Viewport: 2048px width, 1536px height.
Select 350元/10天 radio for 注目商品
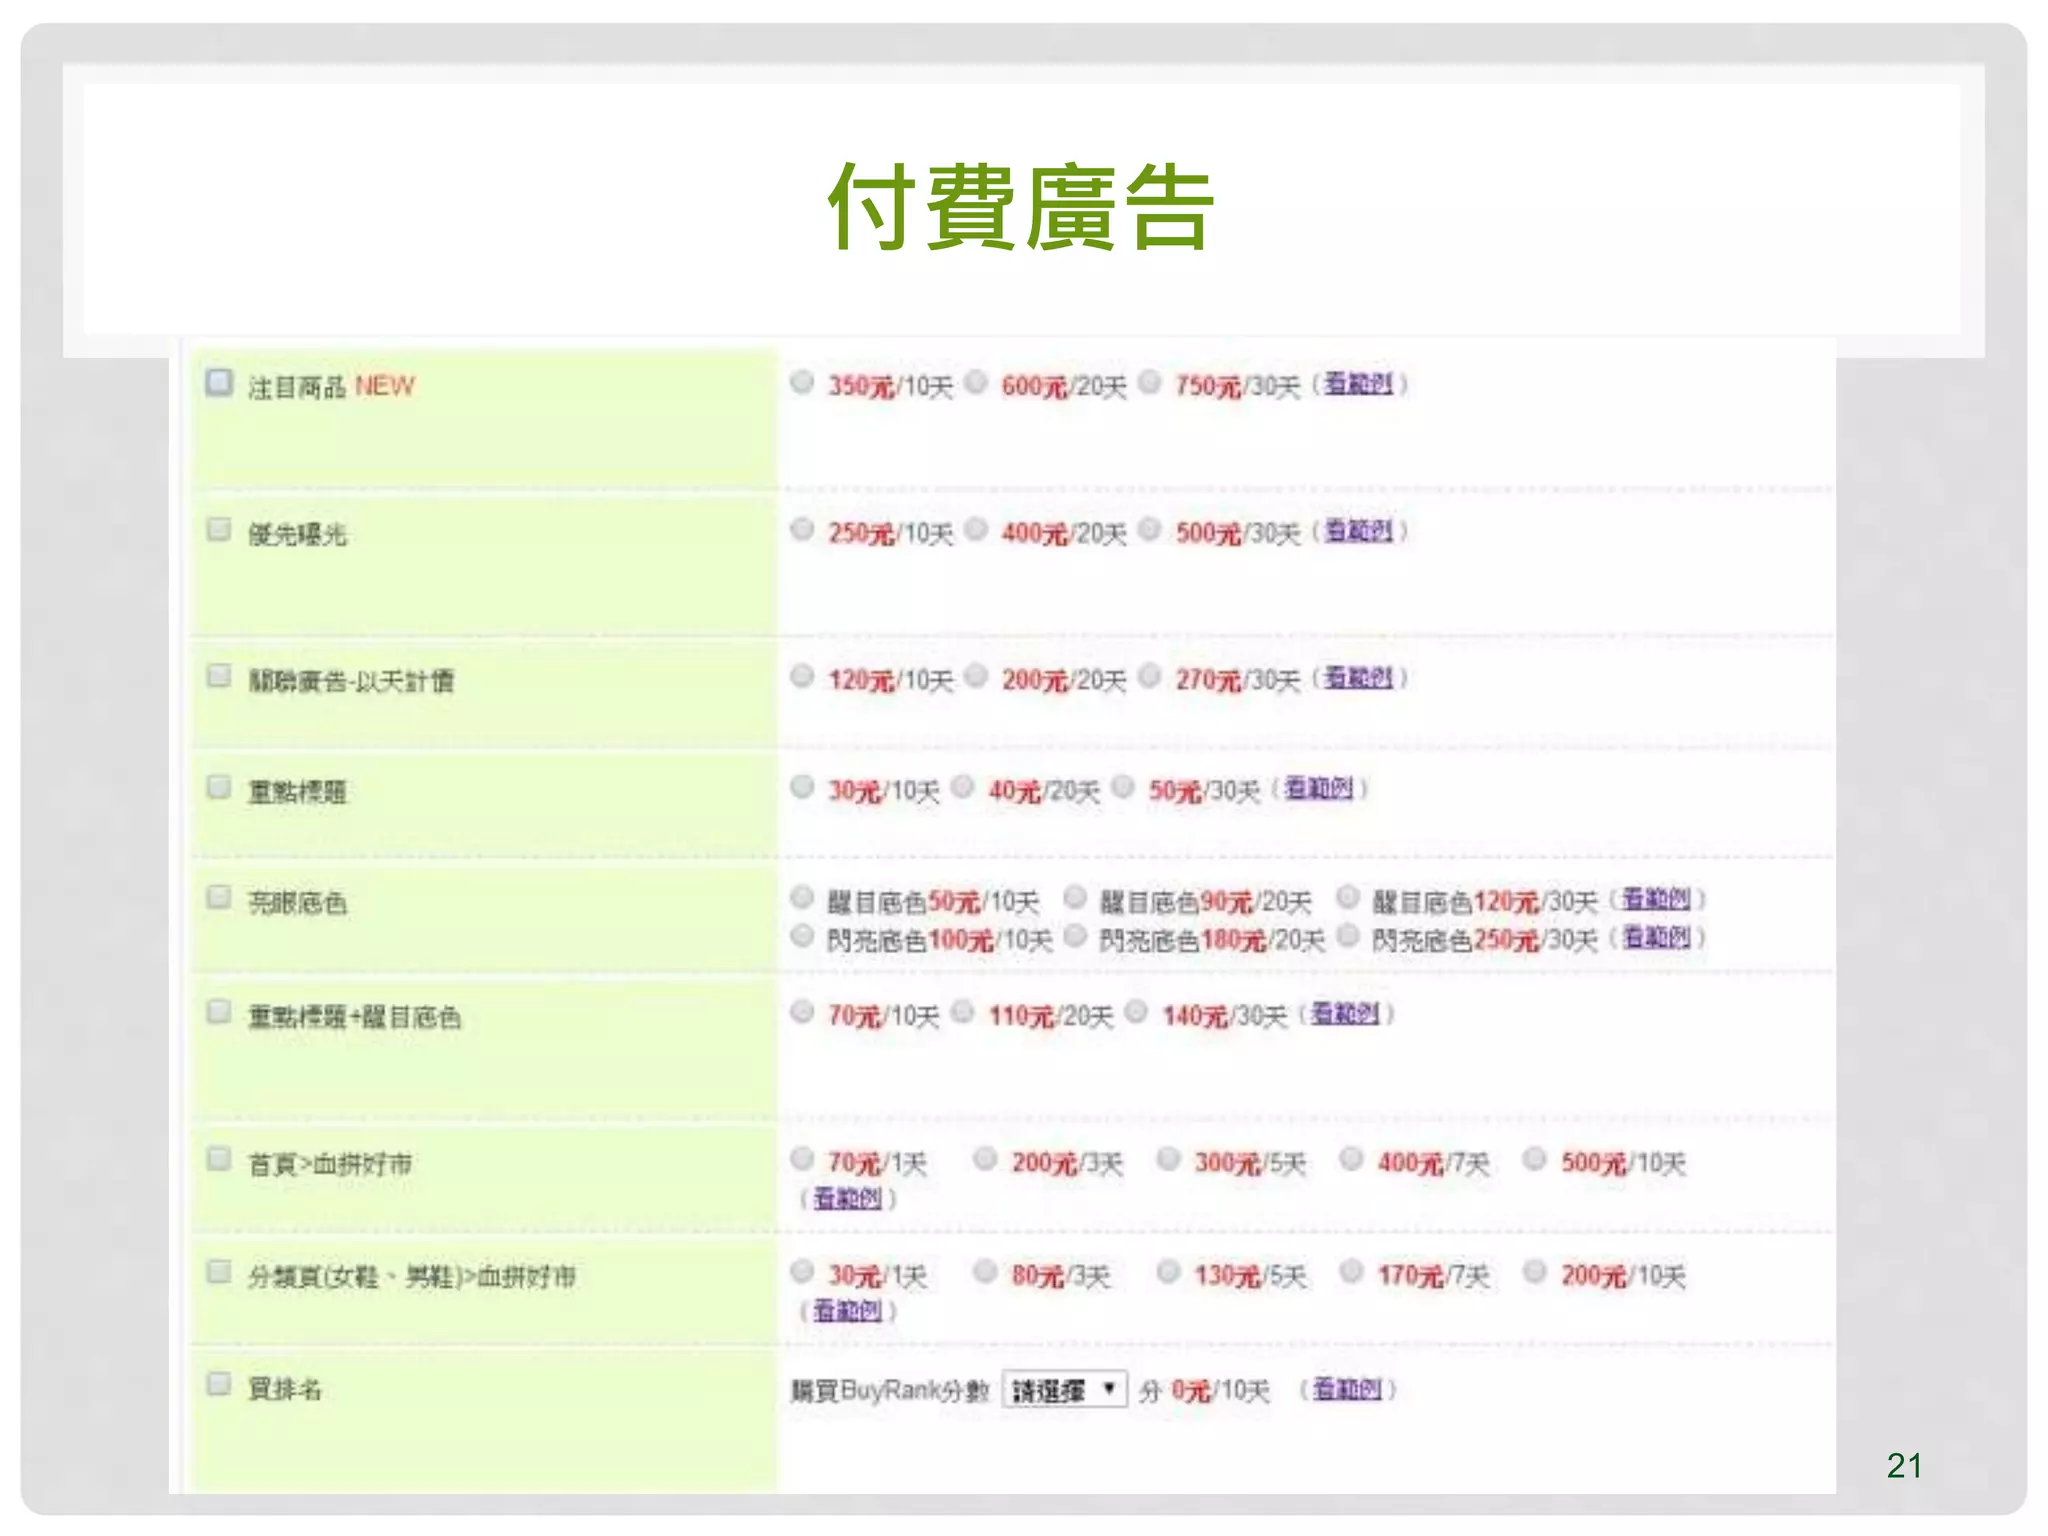pyautogui.click(x=802, y=383)
